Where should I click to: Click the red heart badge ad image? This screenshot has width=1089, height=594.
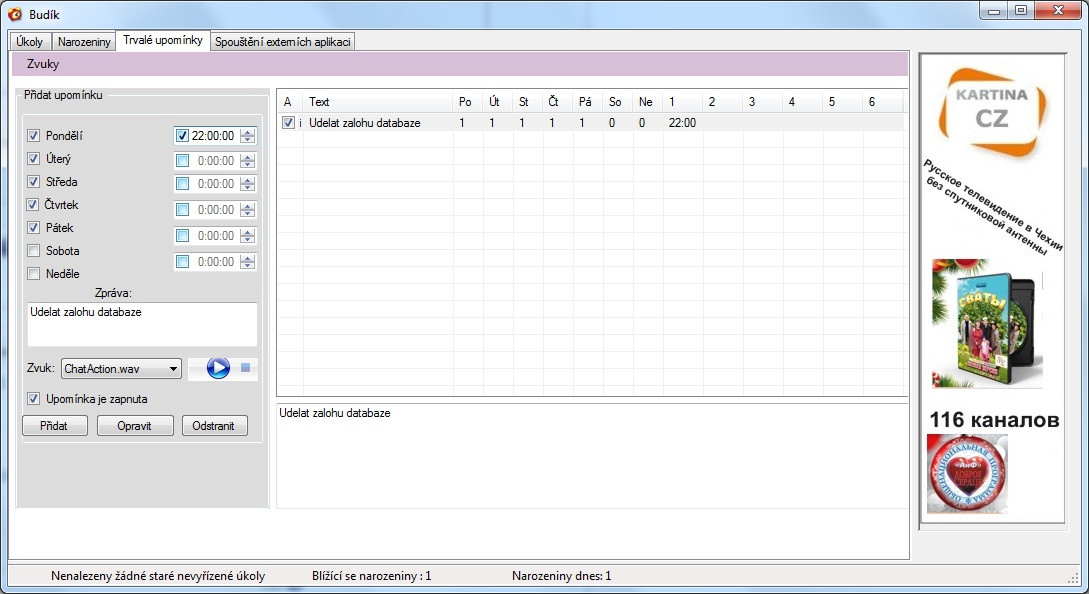967,474
